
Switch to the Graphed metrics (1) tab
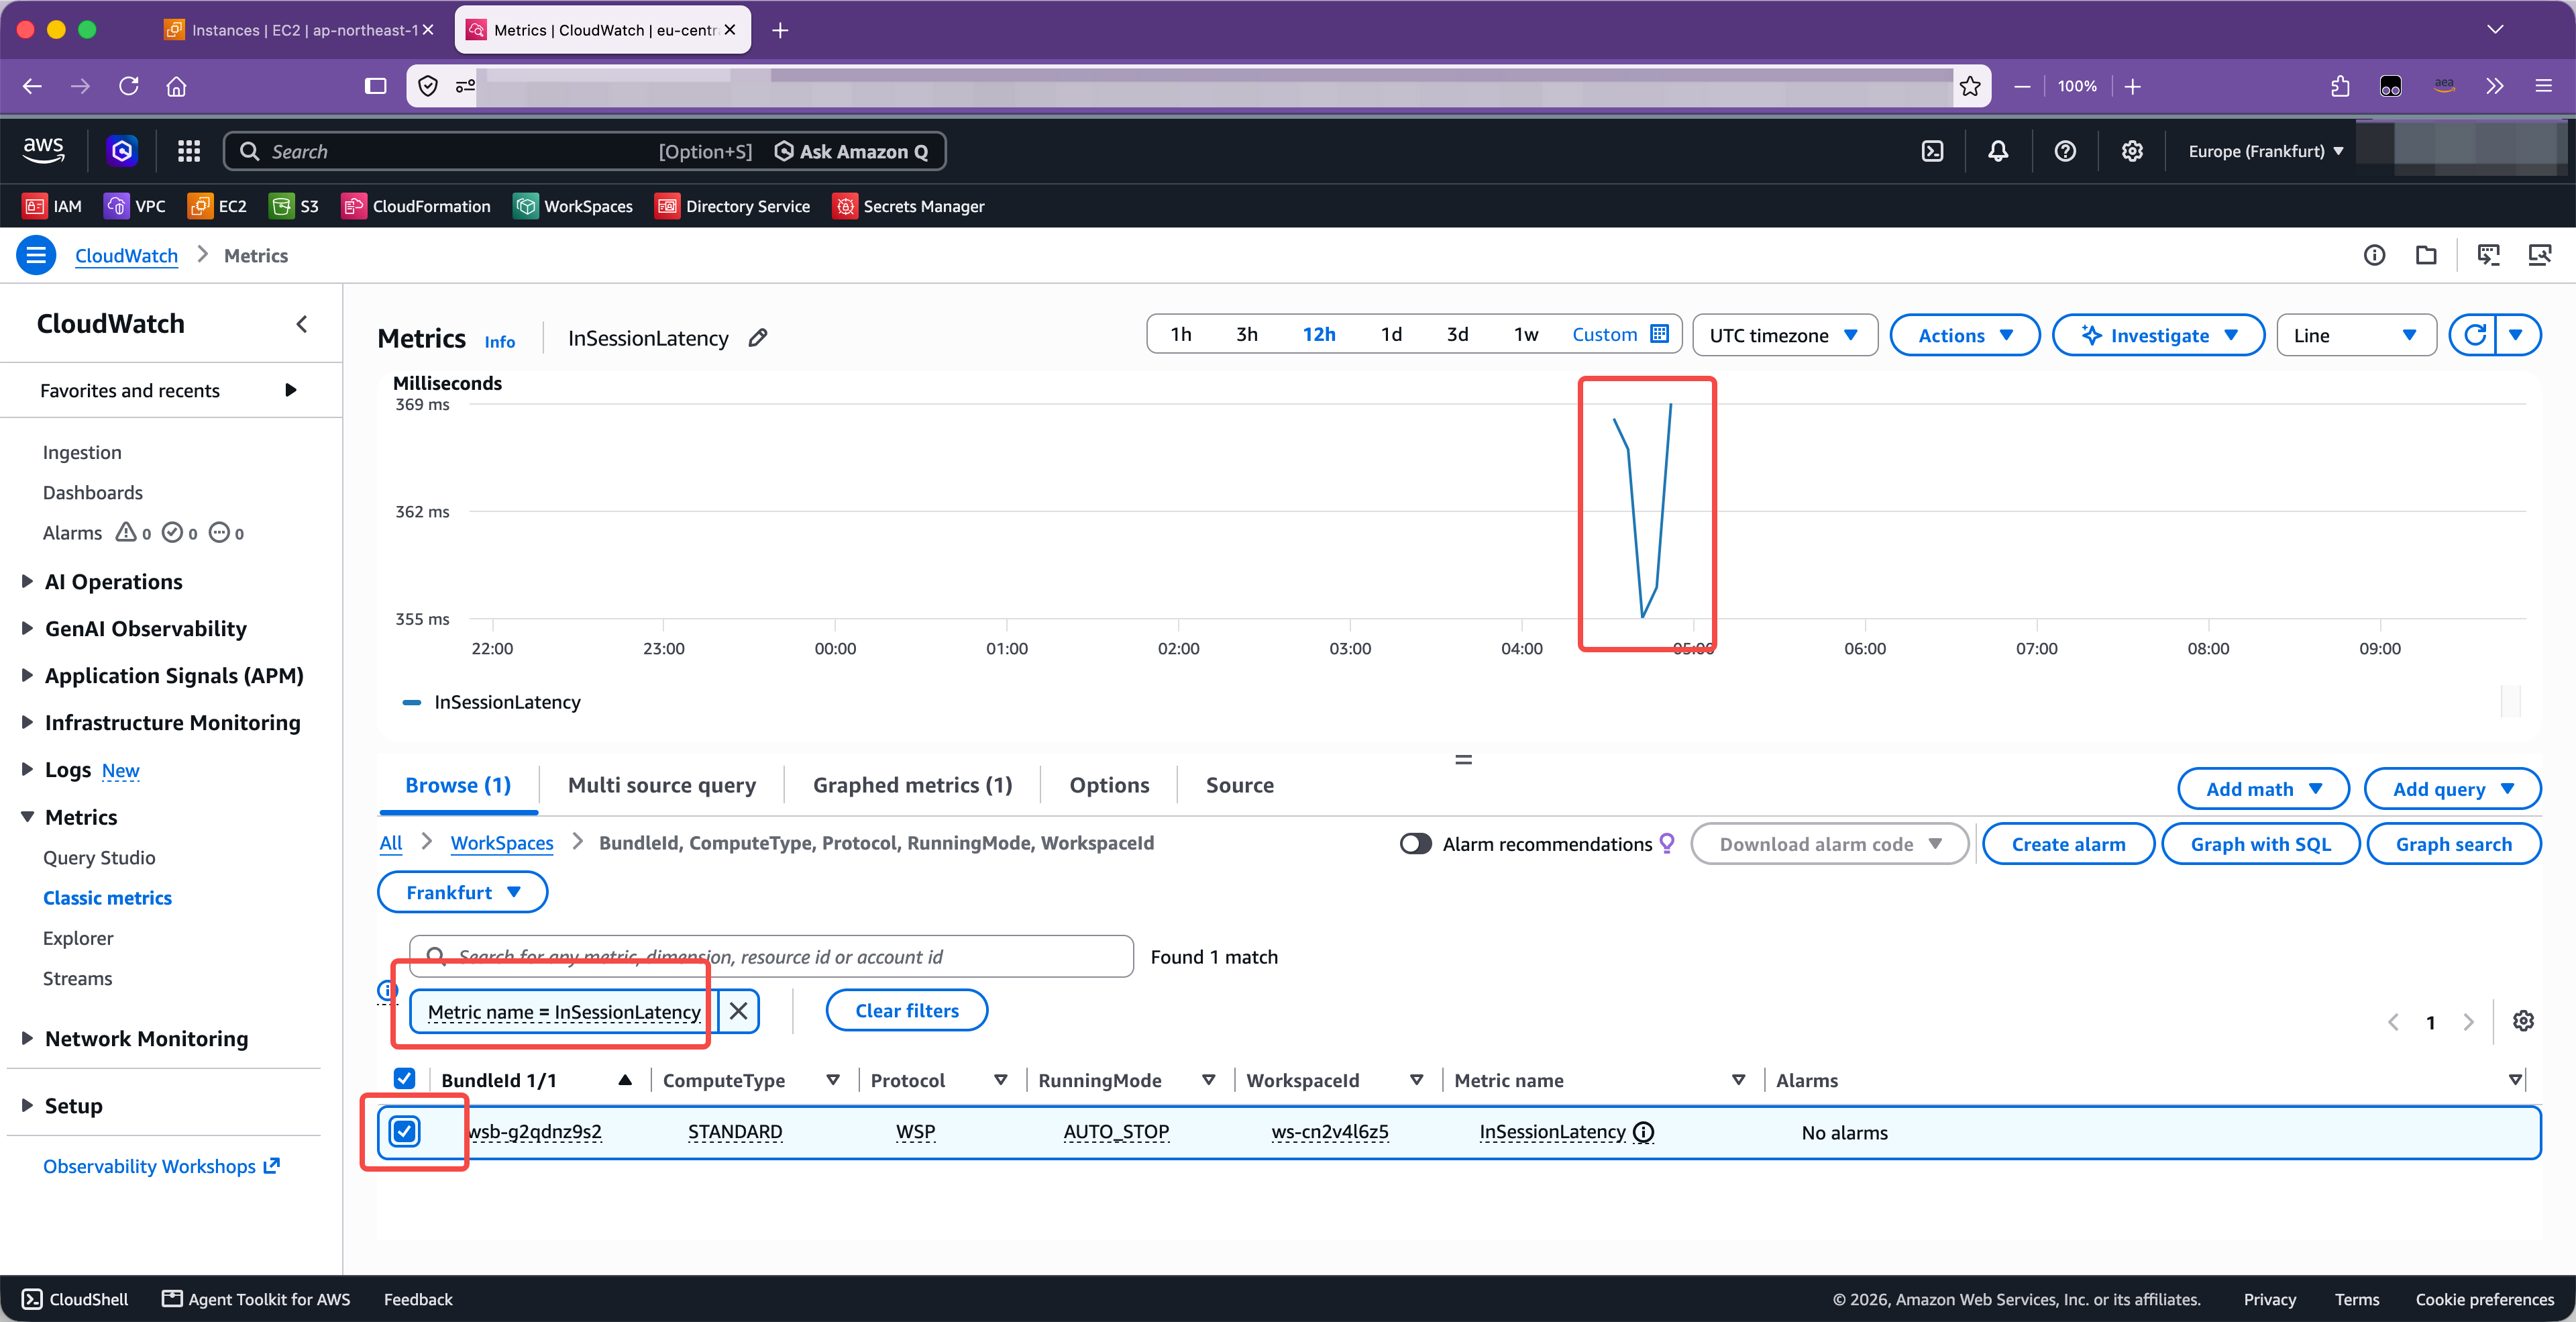(912, 785)
